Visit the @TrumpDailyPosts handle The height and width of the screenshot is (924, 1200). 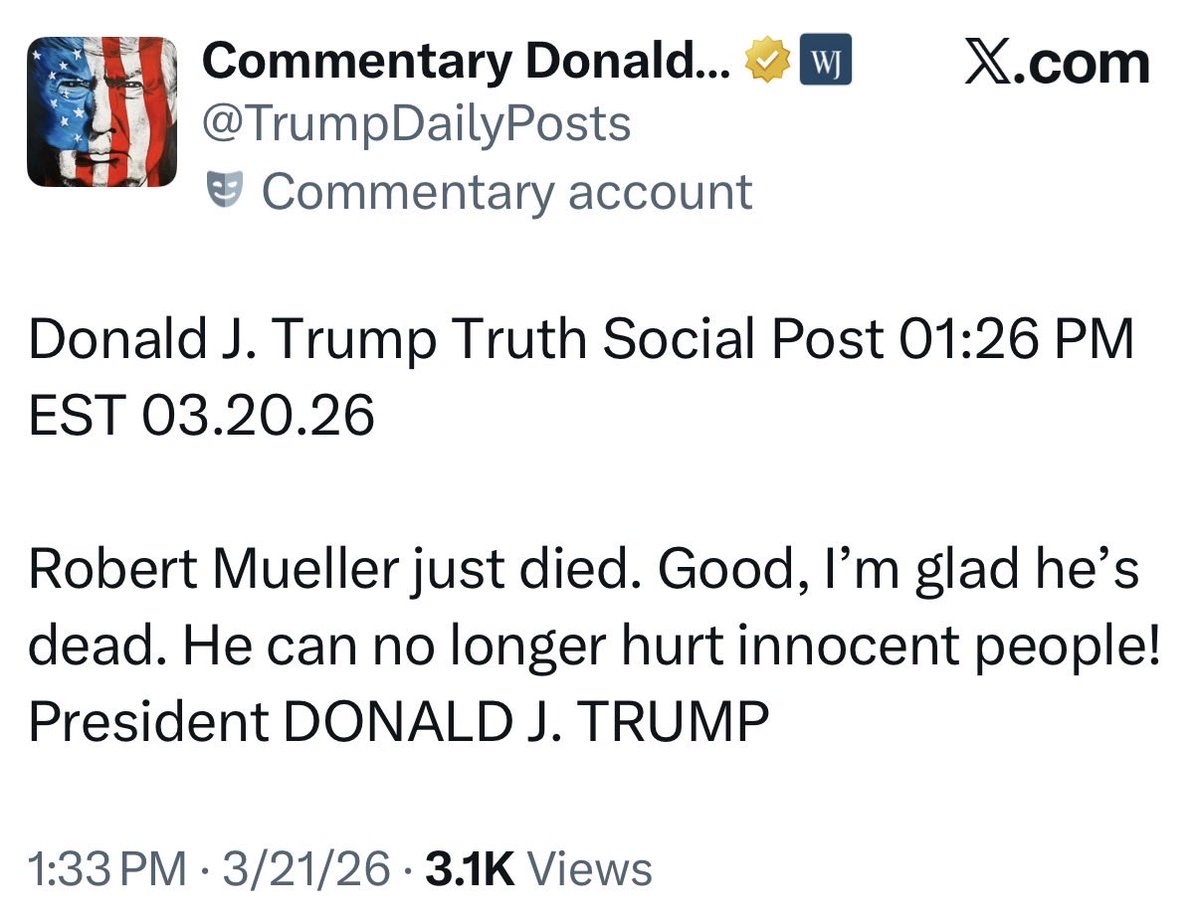click(416, 126)
